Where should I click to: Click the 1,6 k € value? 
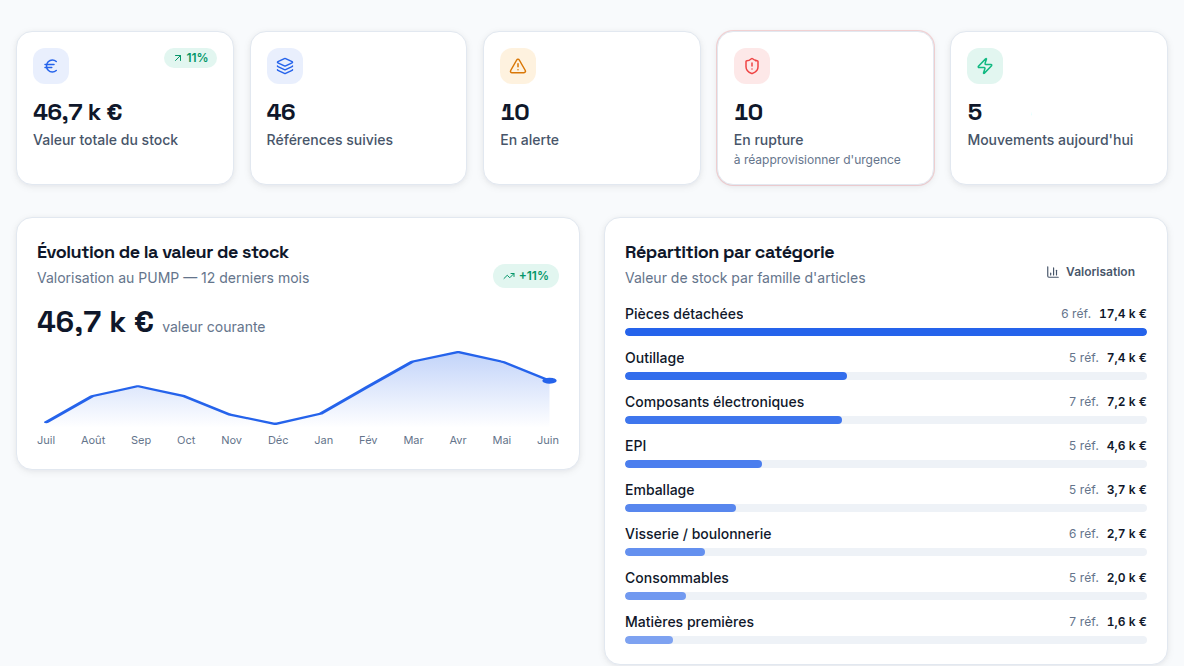click(1127, 622)
